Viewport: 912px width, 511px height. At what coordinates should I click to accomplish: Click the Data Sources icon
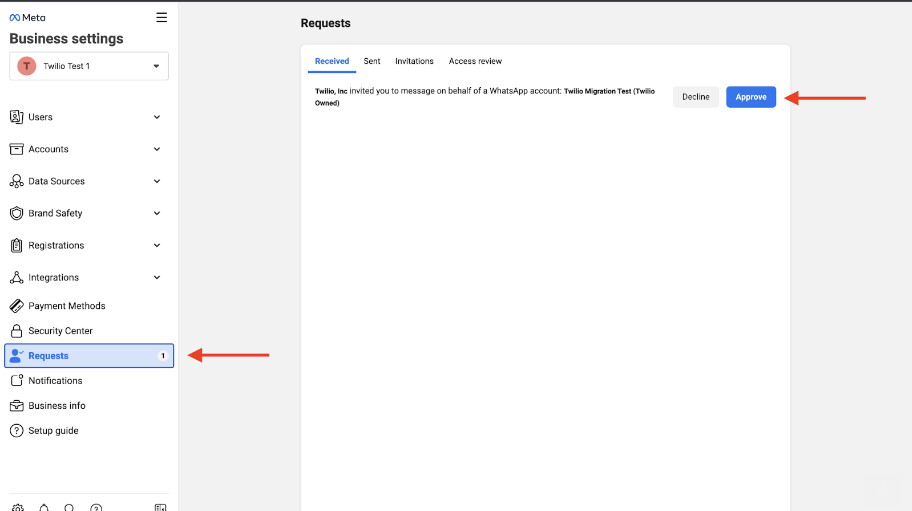pyautogui.click(x=16, y=181)
